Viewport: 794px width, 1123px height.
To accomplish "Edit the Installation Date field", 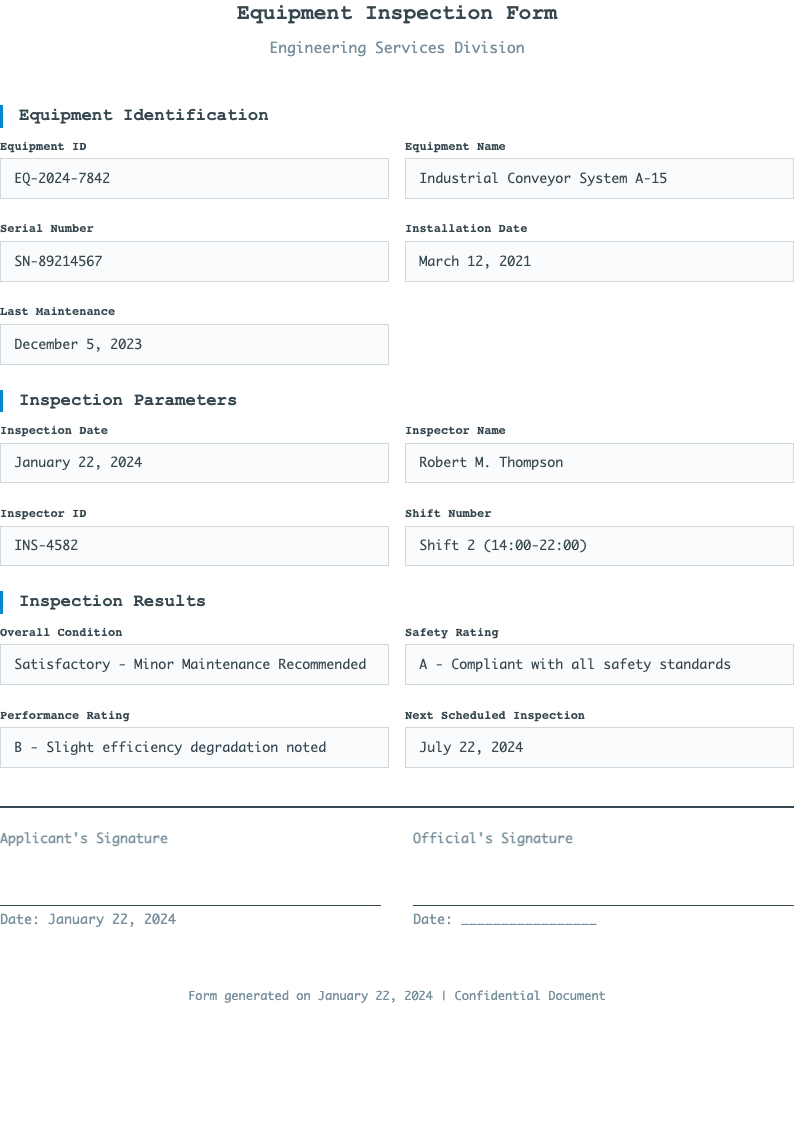I will (x=598, y=261).
